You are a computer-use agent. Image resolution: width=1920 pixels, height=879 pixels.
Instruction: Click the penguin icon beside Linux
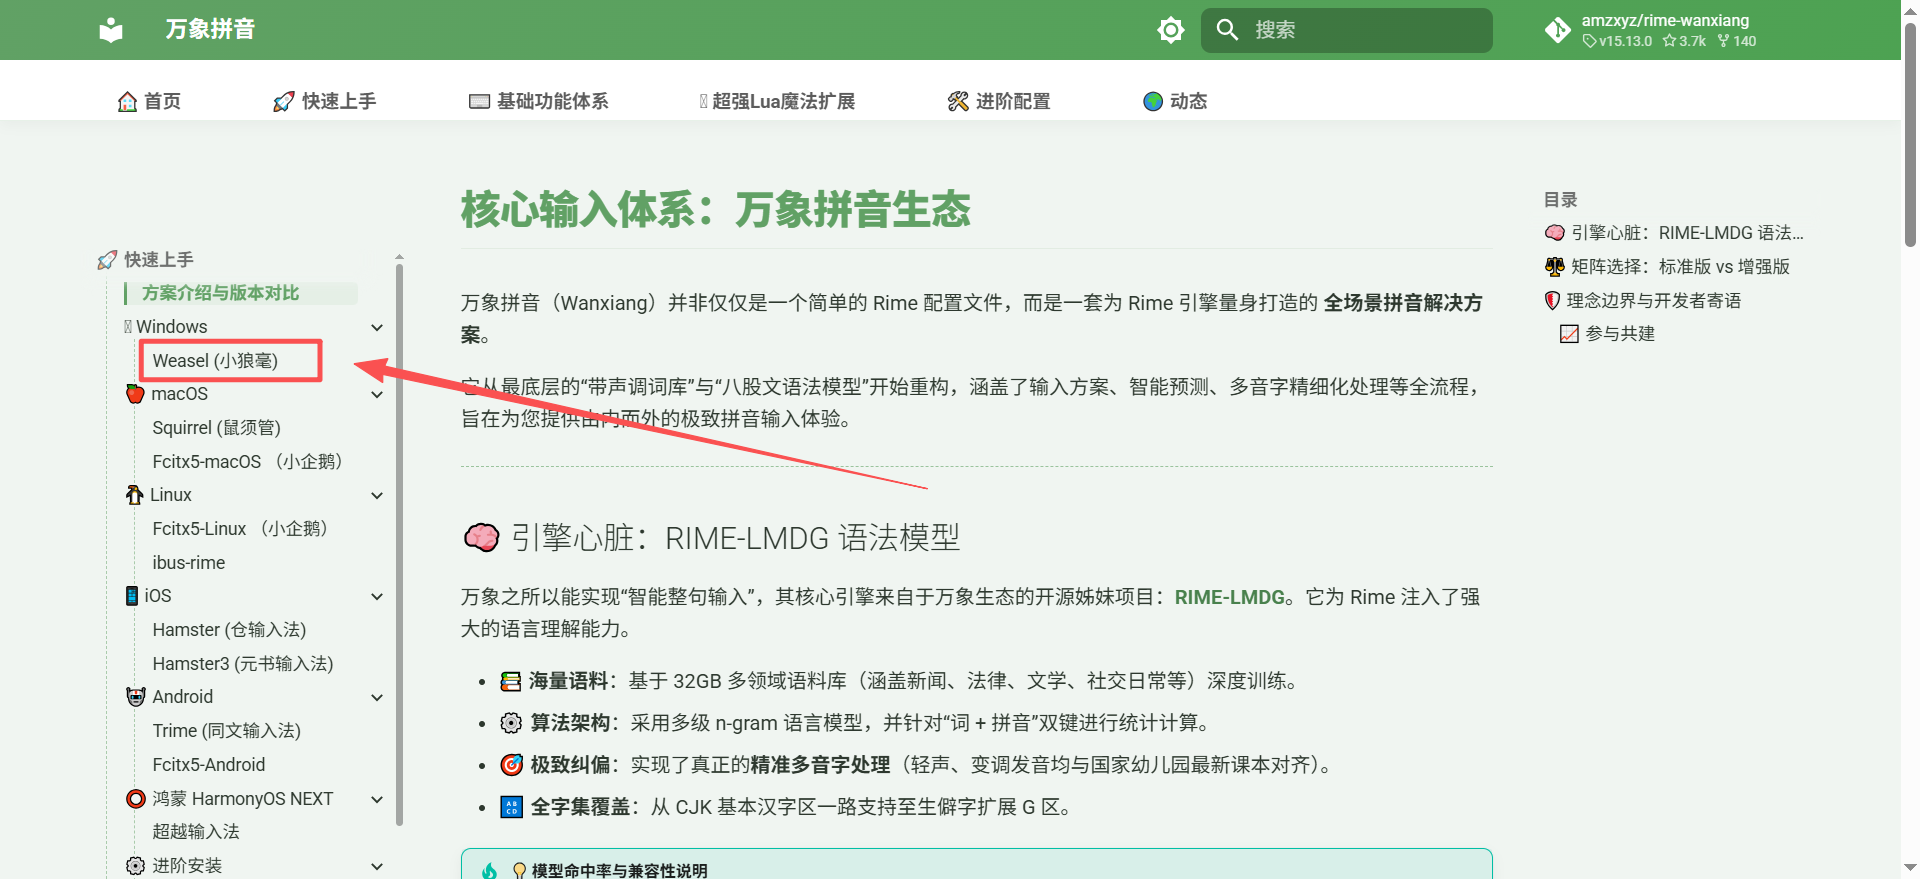coord(134,495)
